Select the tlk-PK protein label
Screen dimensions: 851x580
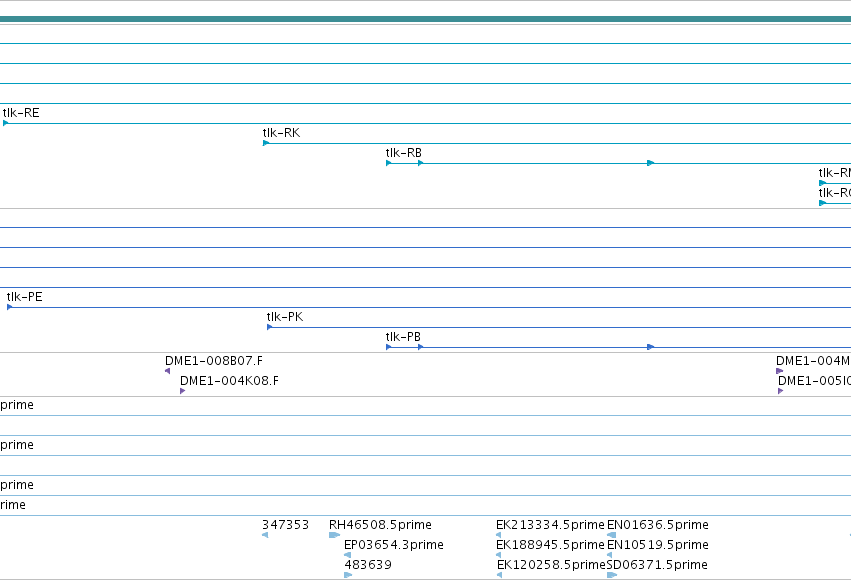[x=285, y=317]
